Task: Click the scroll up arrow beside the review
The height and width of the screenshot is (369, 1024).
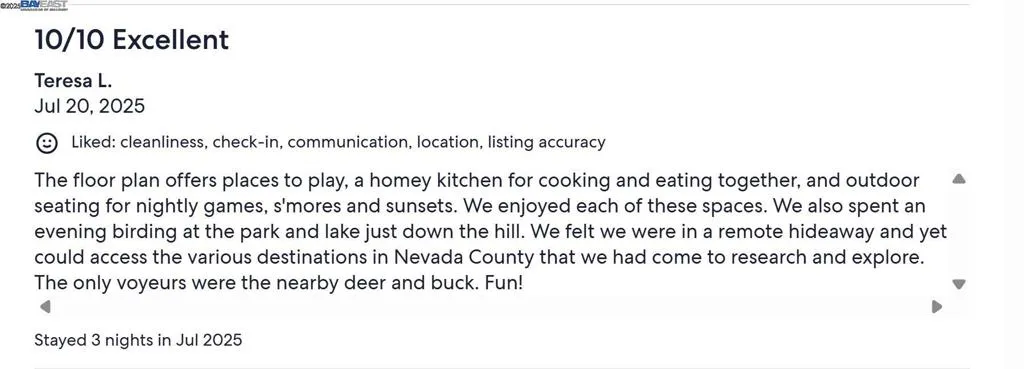Action: click(x=959, y=179)
